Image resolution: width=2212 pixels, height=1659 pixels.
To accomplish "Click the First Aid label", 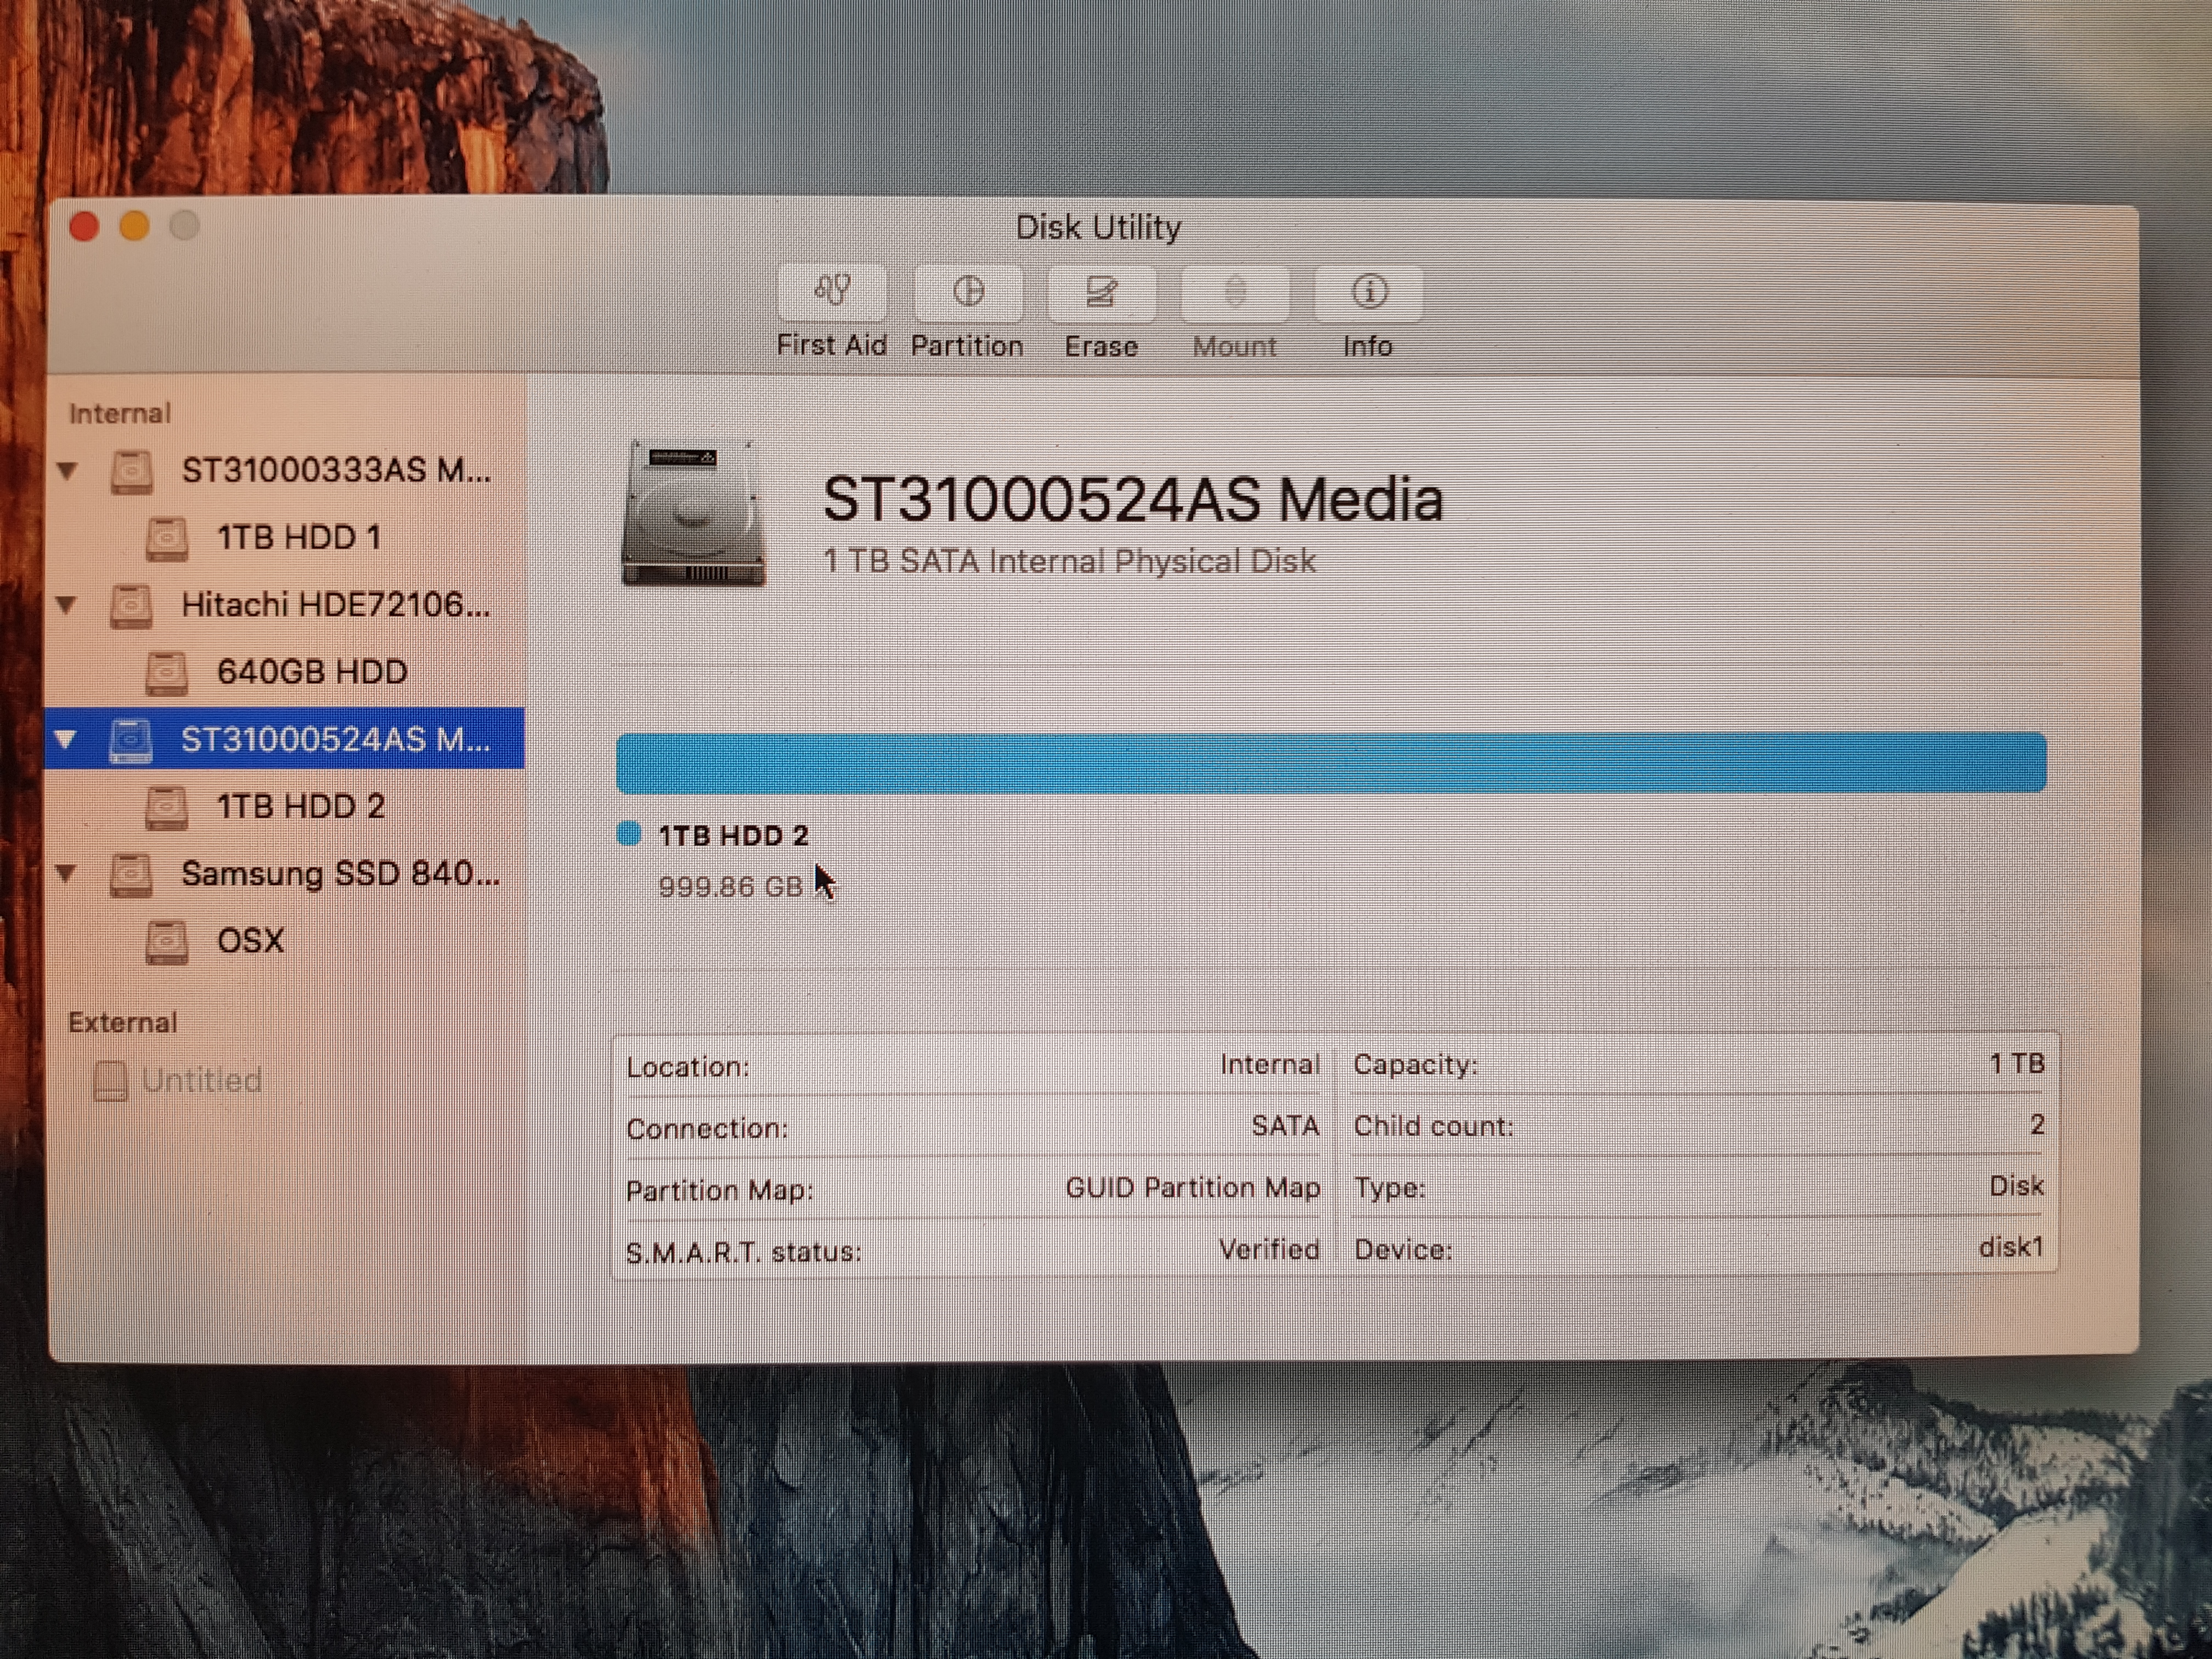I will tap(832, 345).
